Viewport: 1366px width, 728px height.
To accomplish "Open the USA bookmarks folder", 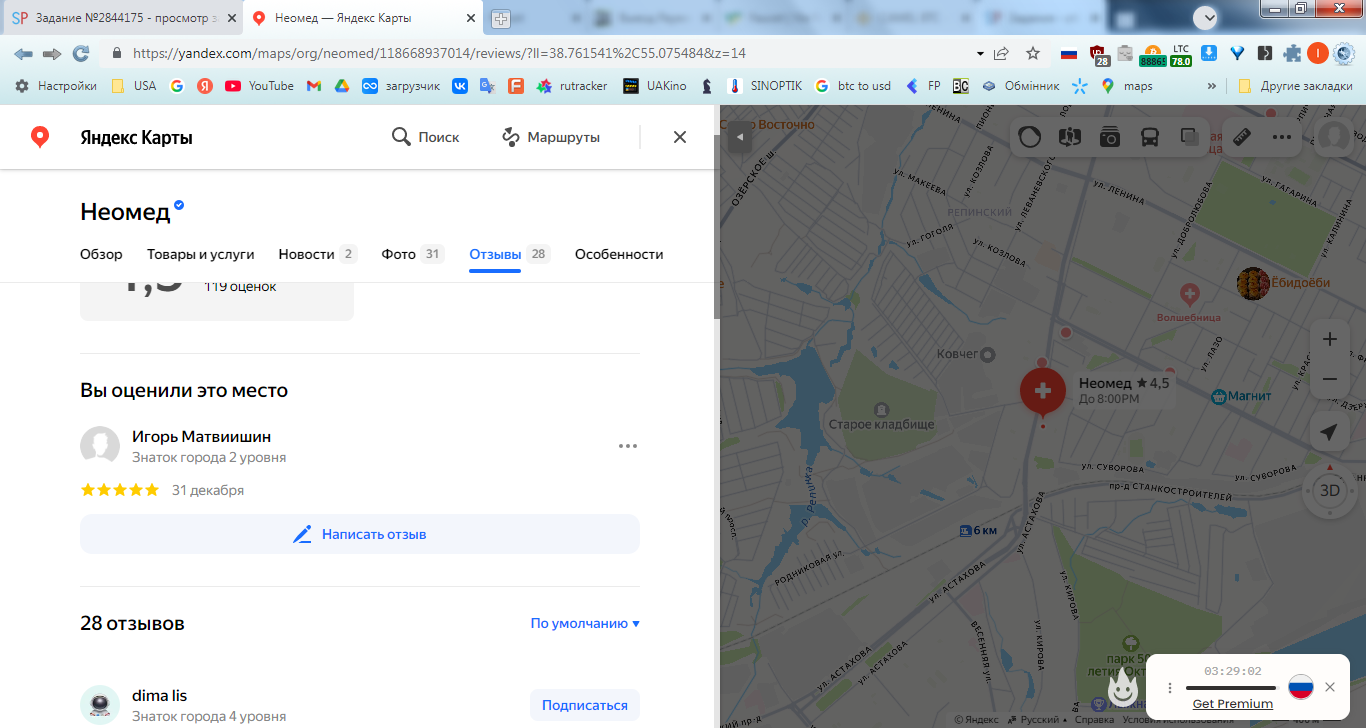I will click(134, 86).
